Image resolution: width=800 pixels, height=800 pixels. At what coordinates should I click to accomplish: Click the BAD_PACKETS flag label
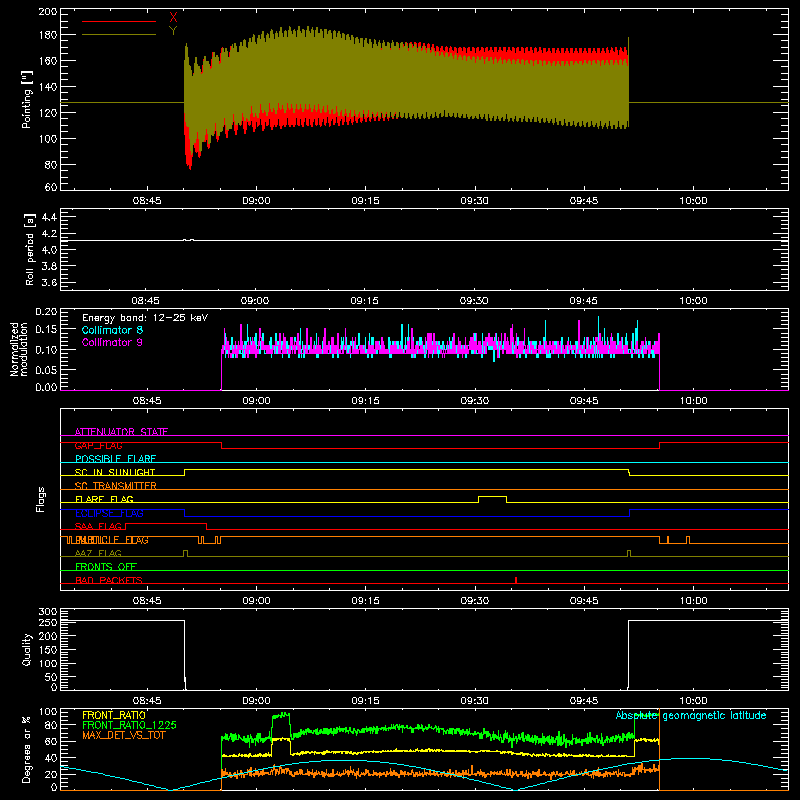point(109,580)
